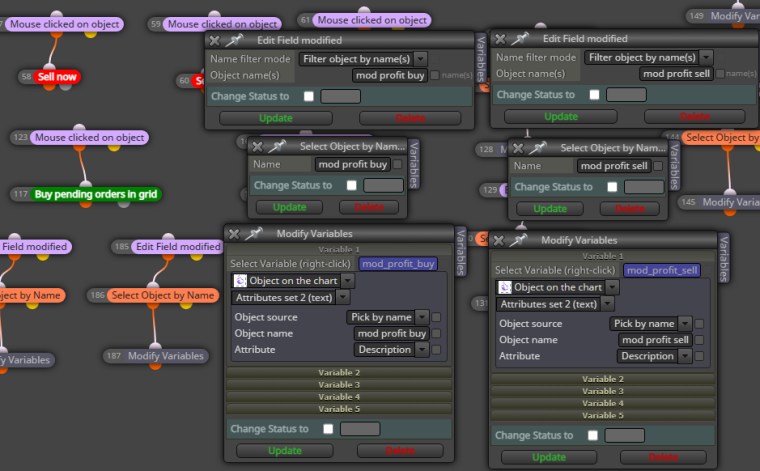This screenshot has width=760, height=471.
Task: Click Update in mod_profit_buy Modify Variables panel
Action: pyautogui.click(x=285, y=451)
